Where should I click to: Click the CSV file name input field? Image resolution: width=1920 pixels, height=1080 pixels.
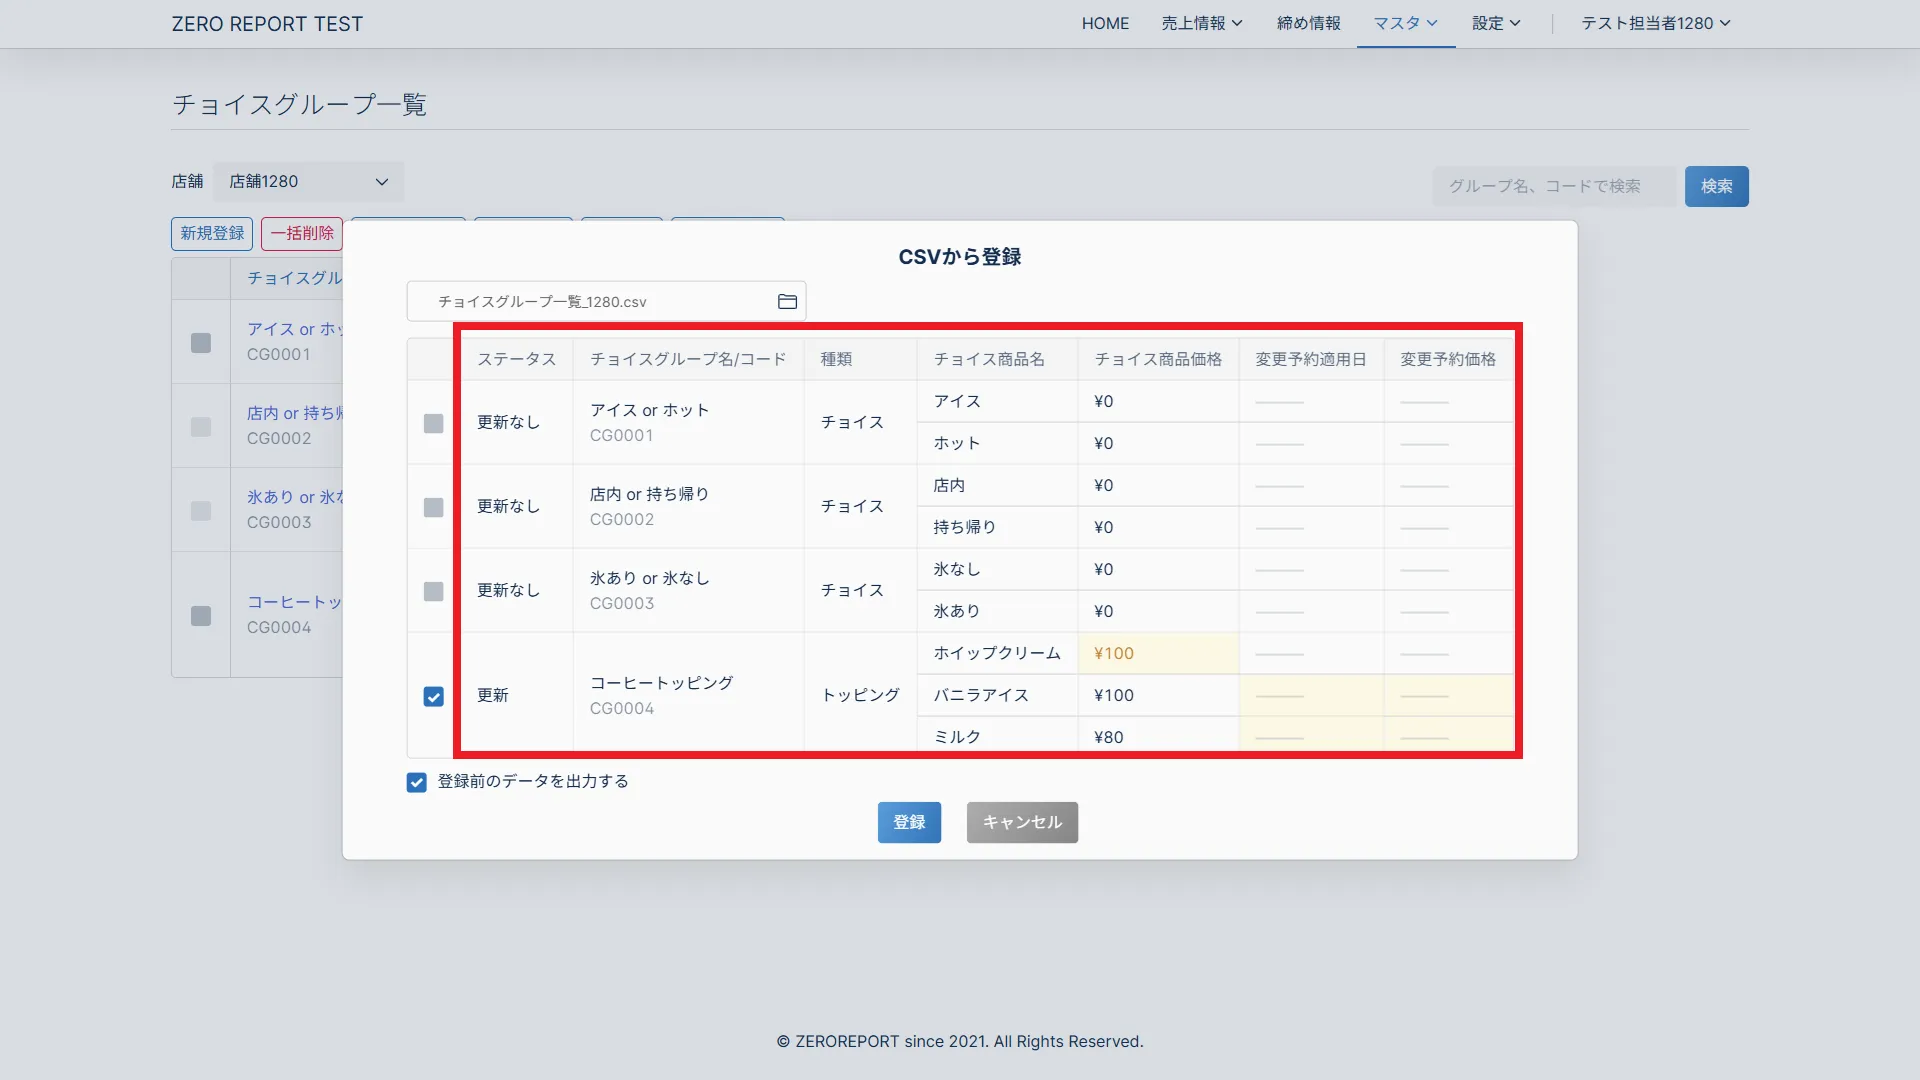click(x=590, y=302)
